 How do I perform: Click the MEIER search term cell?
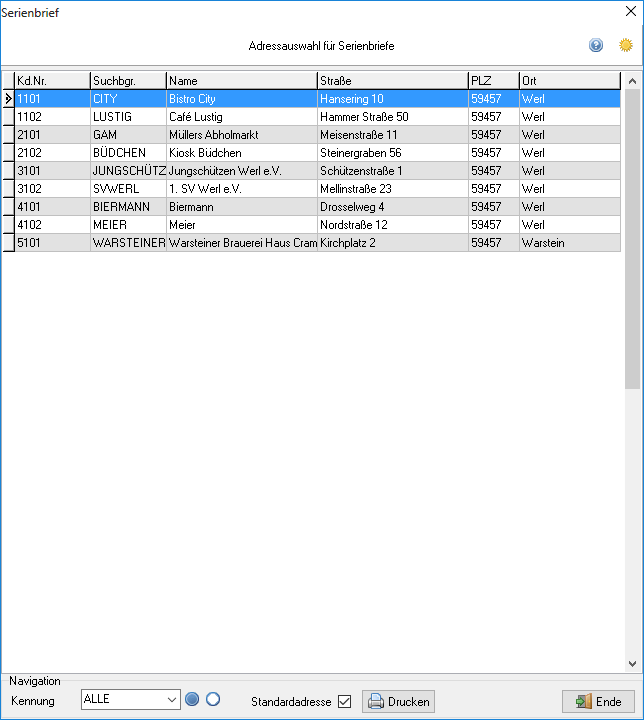click(x=128, y=225)
